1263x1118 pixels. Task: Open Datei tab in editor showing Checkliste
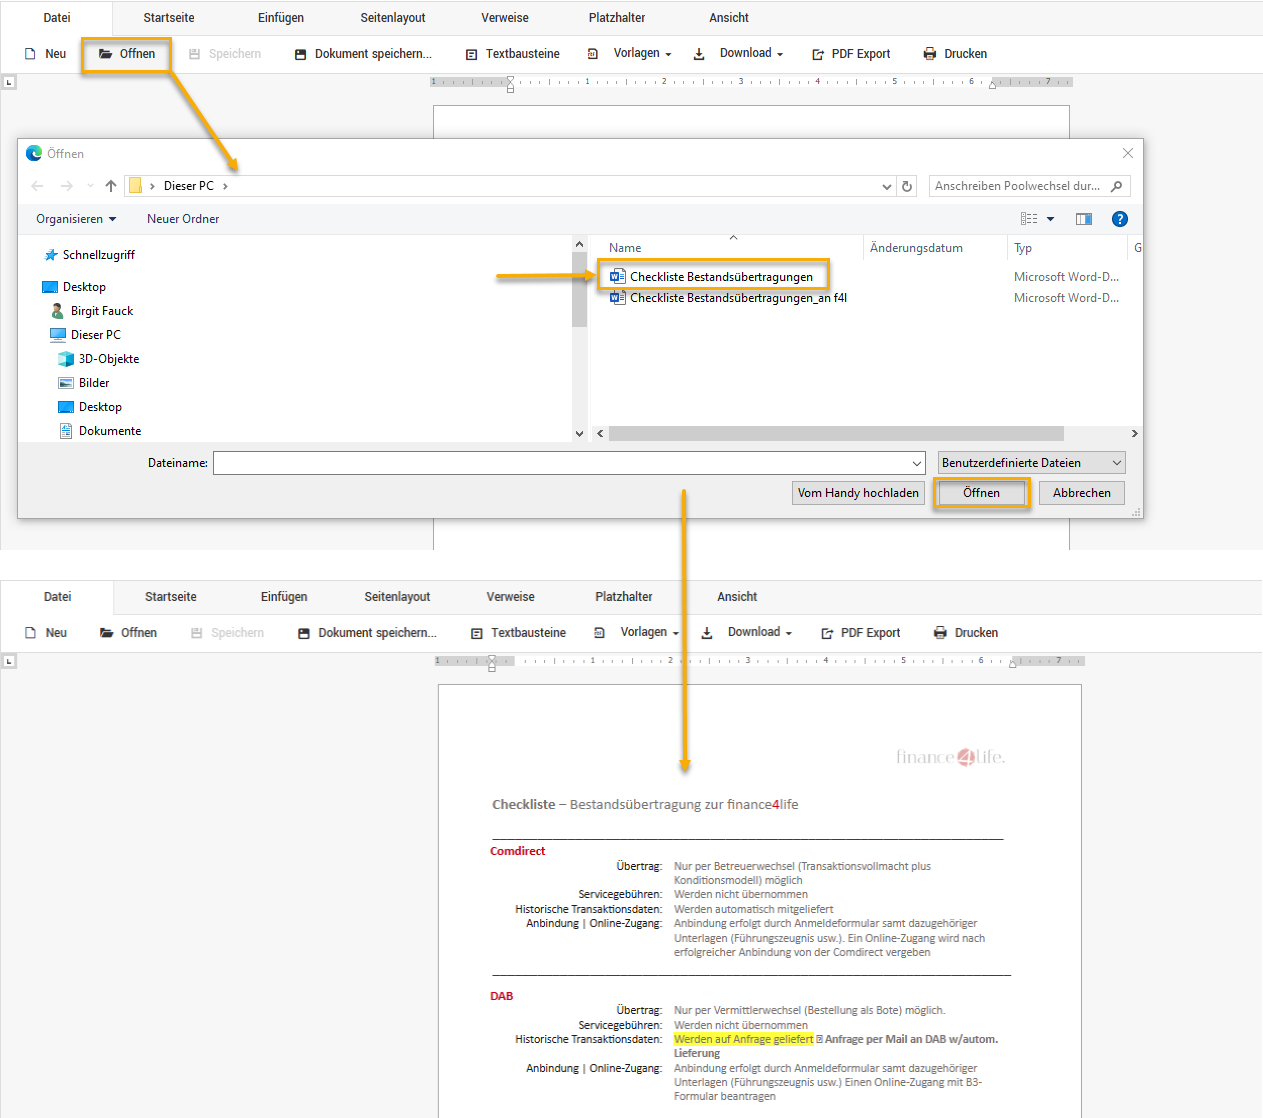point(58,597)
